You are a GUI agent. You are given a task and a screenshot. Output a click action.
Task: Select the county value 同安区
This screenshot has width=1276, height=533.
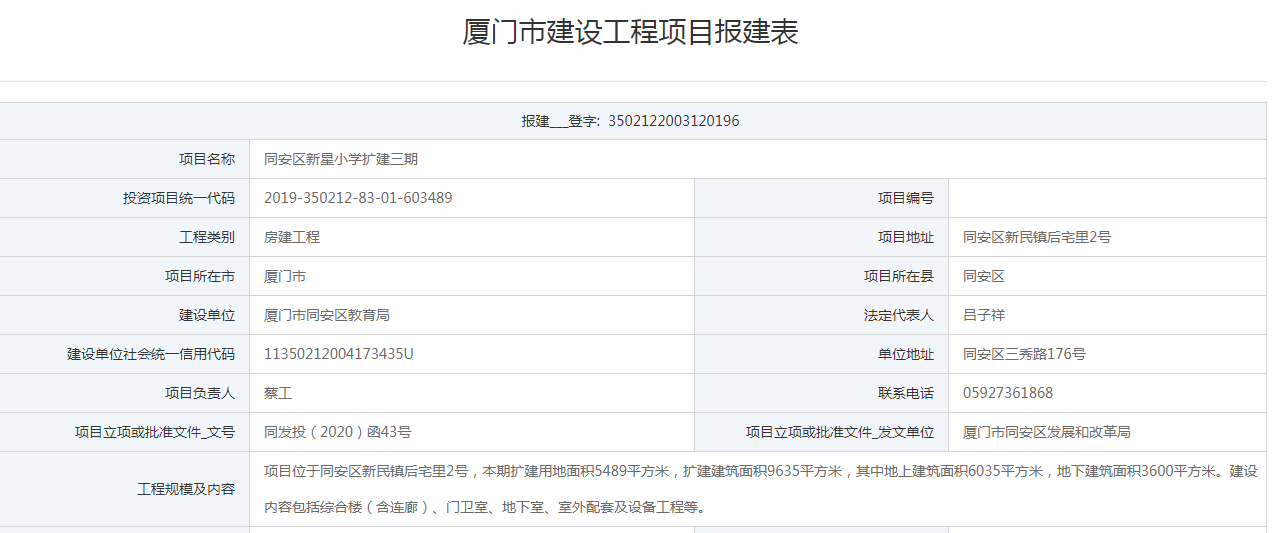point(984,276)
